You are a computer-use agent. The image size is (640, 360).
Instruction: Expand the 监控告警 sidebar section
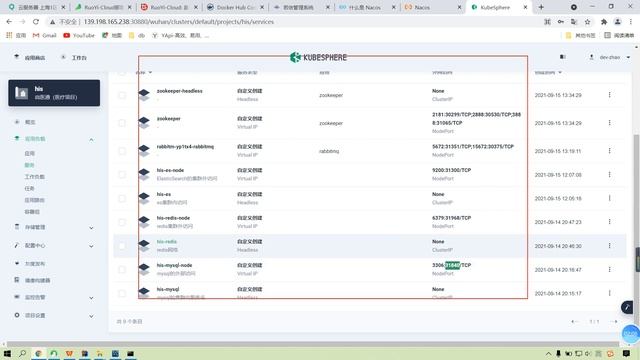[x=91, y=298]
